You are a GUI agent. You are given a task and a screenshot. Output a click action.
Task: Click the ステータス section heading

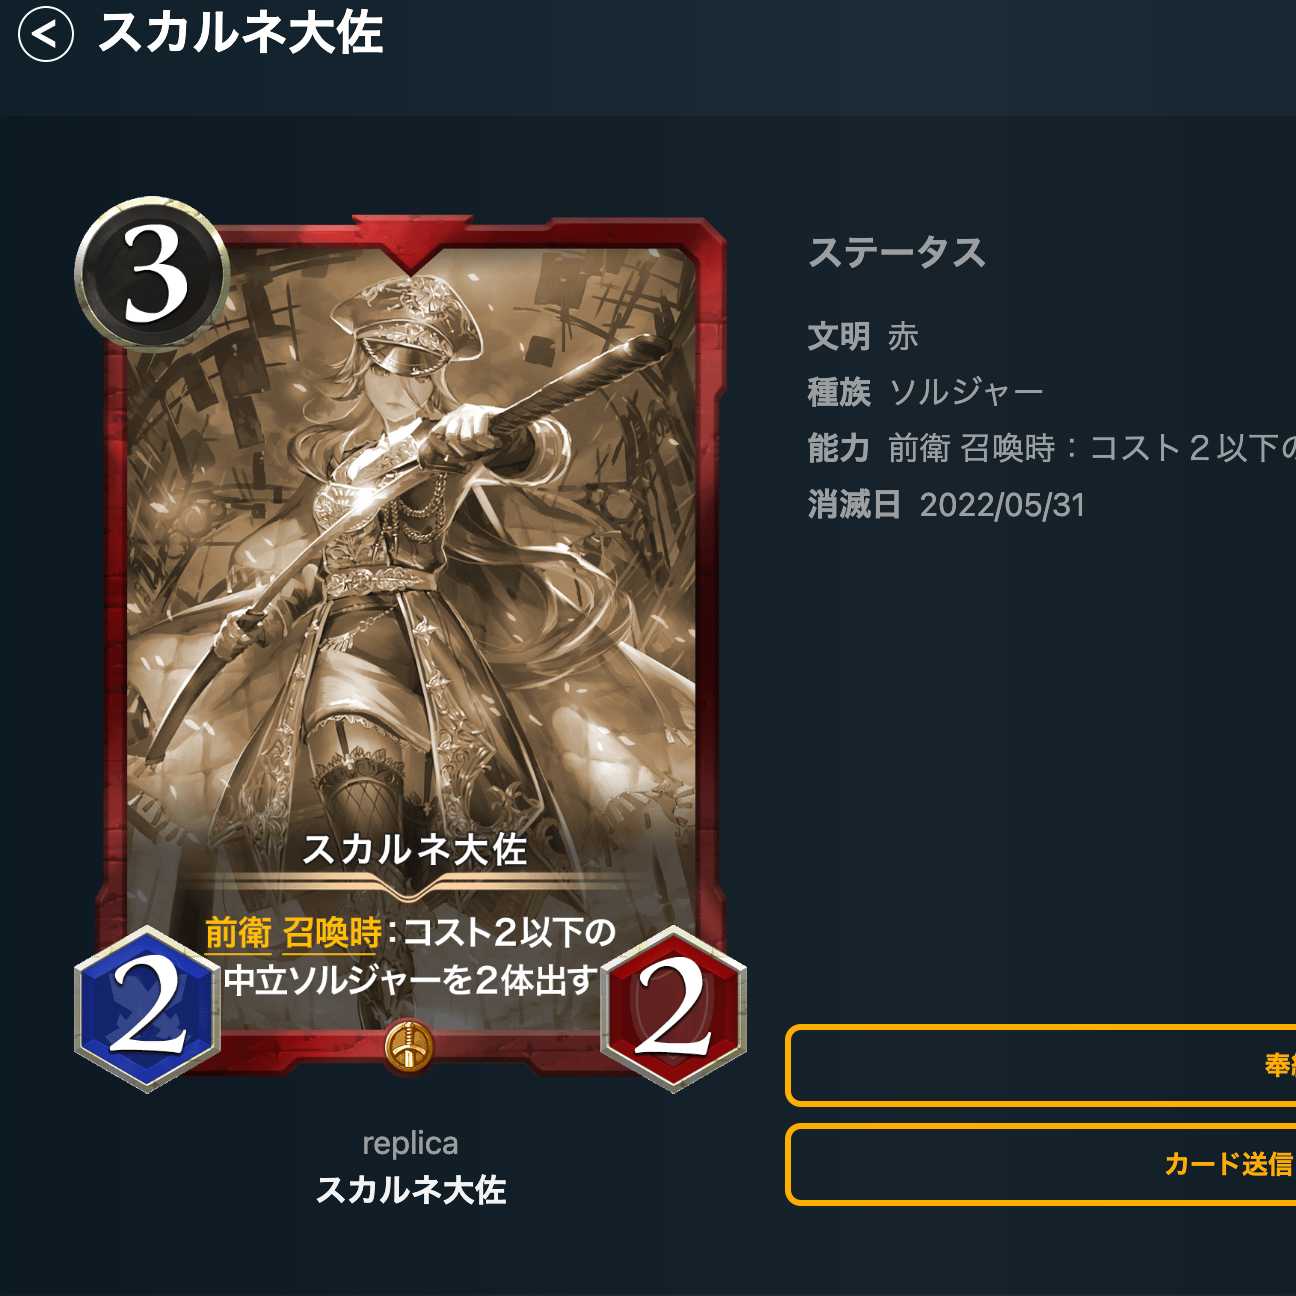[897, 252]
